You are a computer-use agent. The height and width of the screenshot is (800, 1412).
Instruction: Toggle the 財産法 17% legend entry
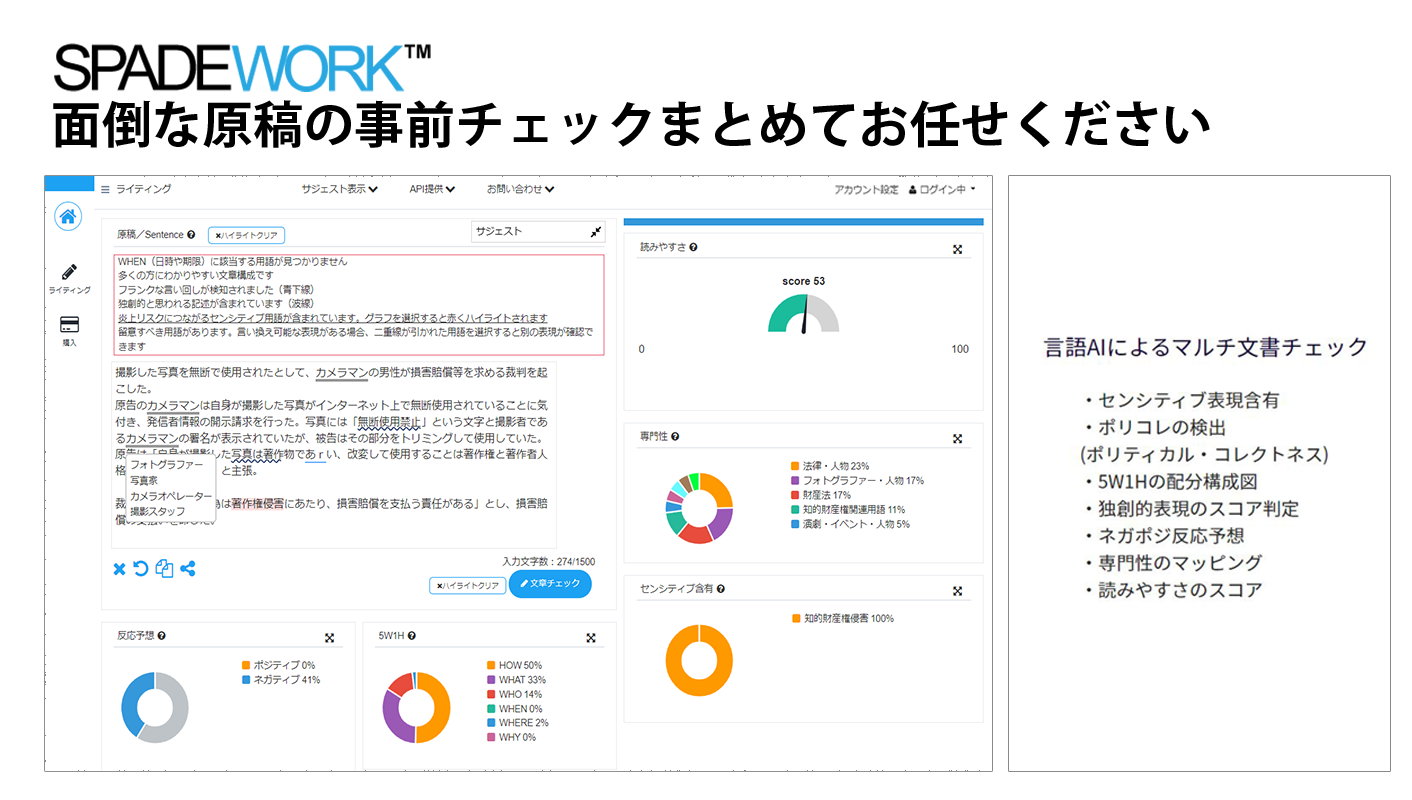[x=820, y=495]
